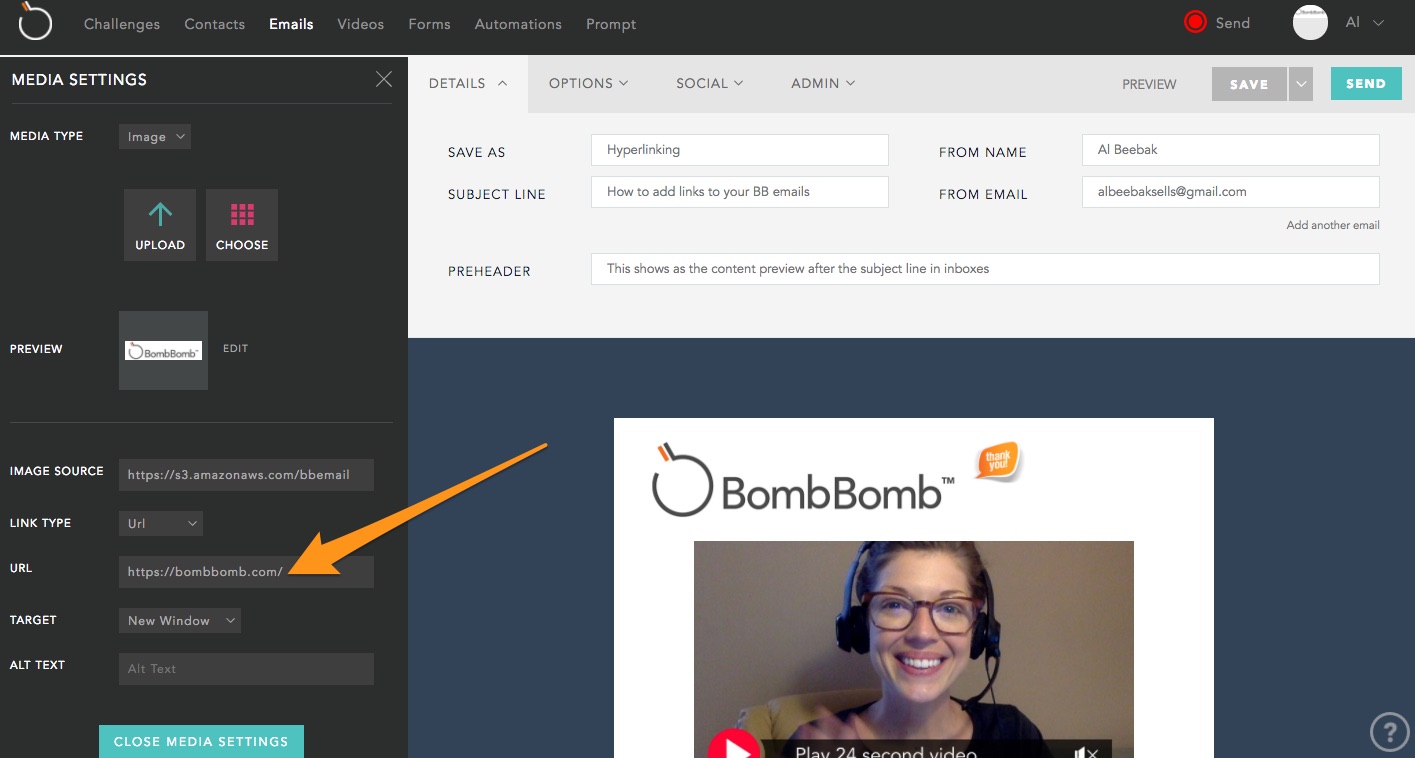Click the teal SEND button
1415x758 pixels.
coord(1365,84)
